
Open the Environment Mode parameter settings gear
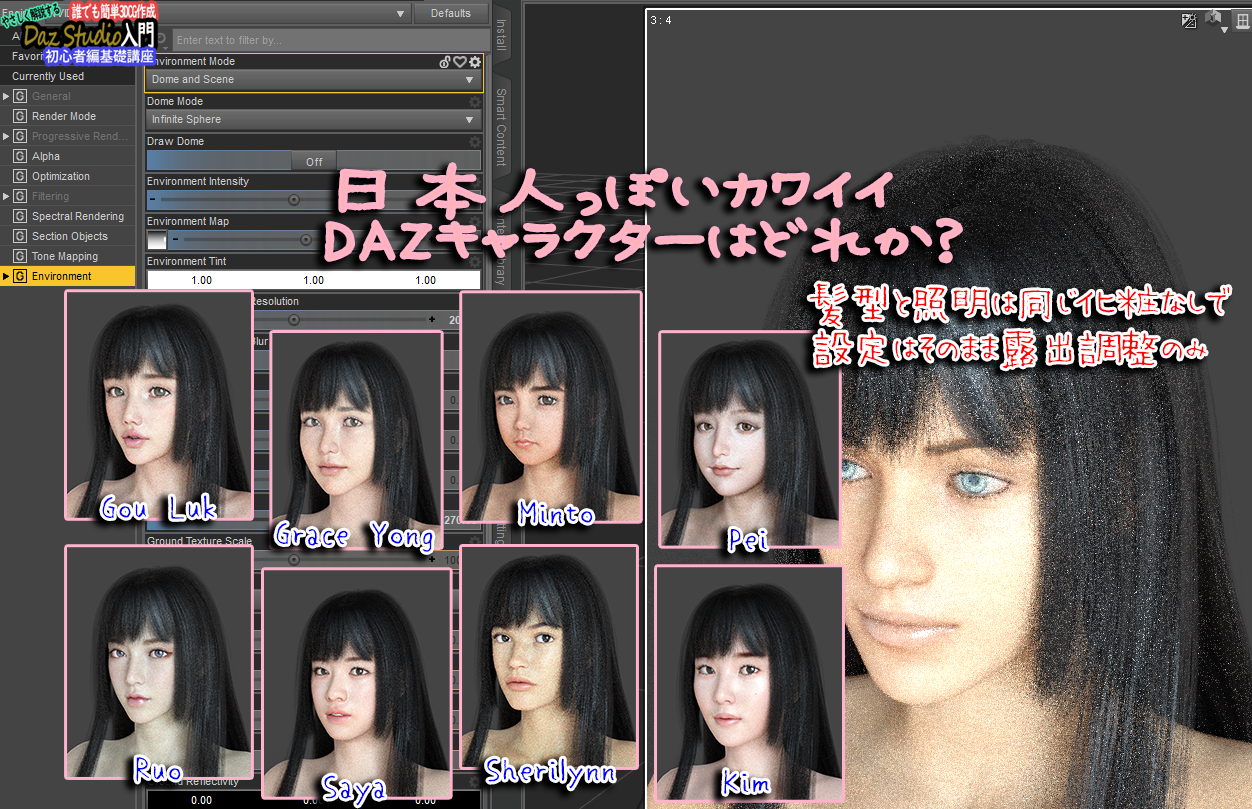474,62
